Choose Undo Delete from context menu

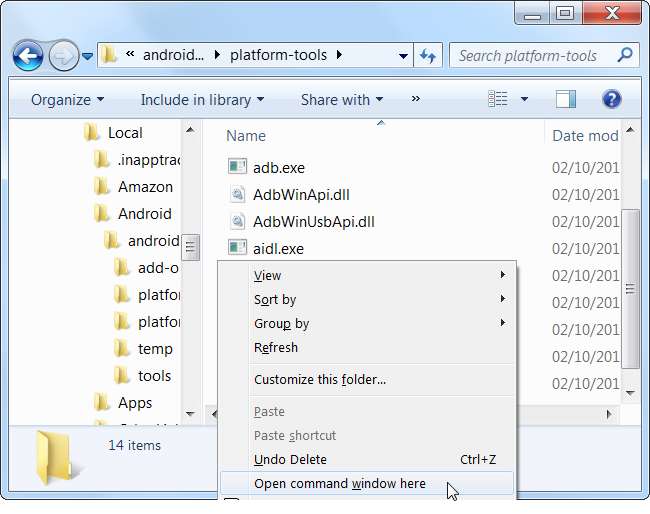click(366, 460)
